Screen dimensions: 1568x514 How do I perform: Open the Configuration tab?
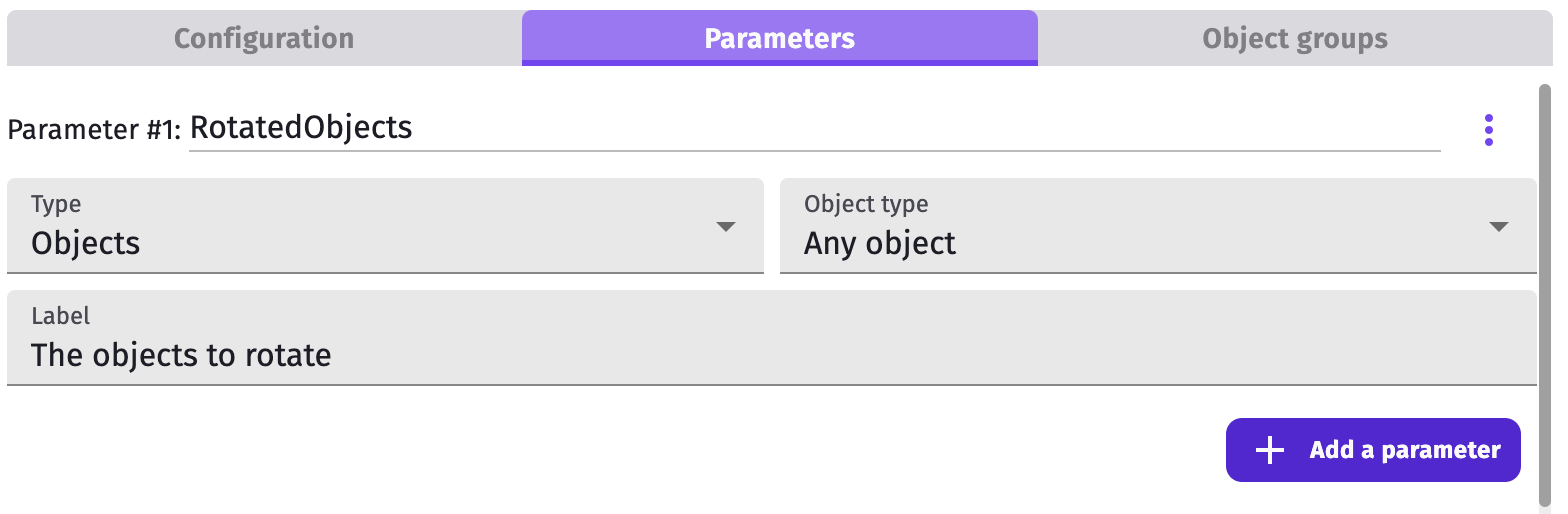tap(264, 39)
